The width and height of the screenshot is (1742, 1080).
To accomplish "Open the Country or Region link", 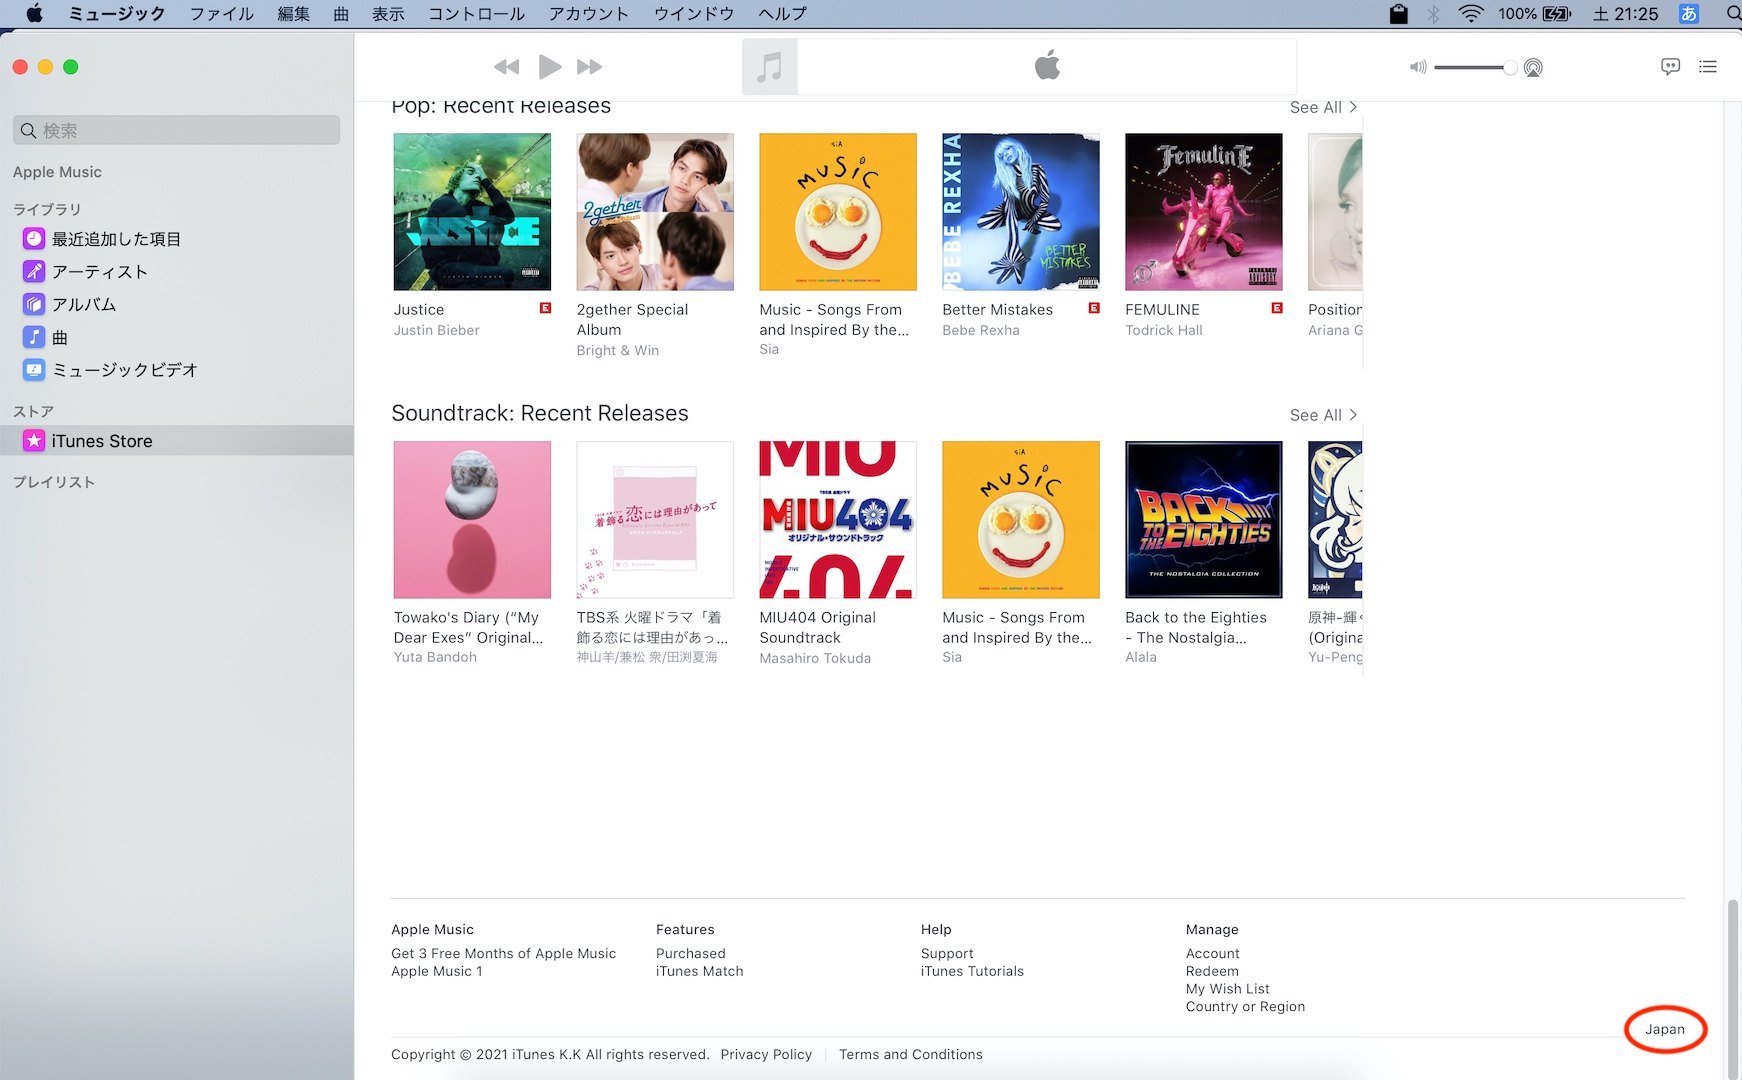I will (1245, 1007).
